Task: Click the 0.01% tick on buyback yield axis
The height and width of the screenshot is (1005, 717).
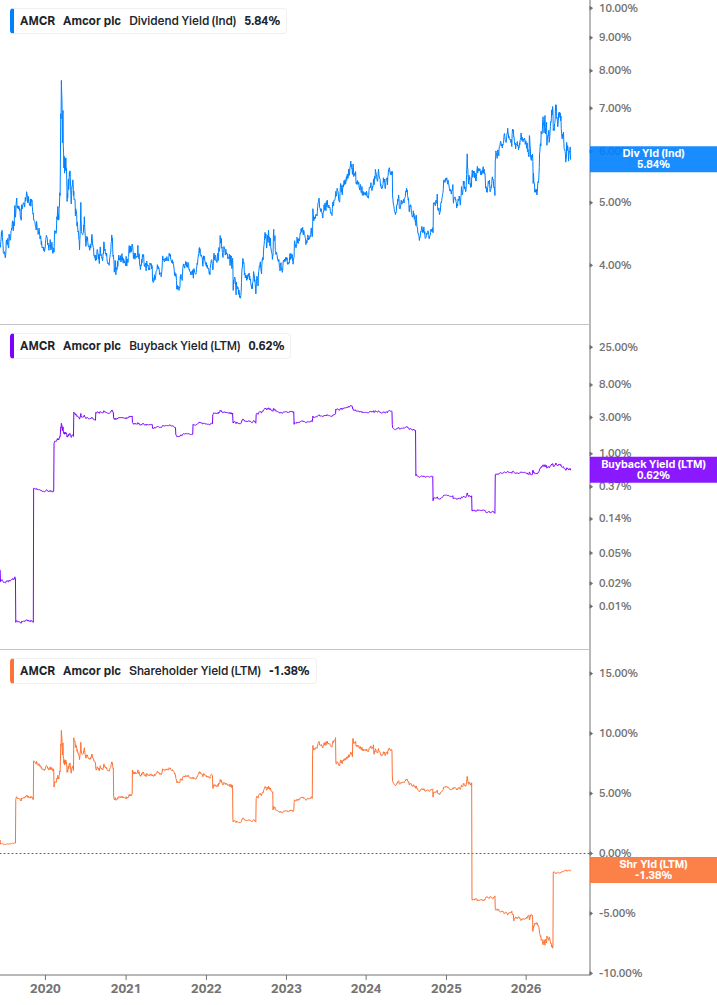Action: tap(615, 606)
